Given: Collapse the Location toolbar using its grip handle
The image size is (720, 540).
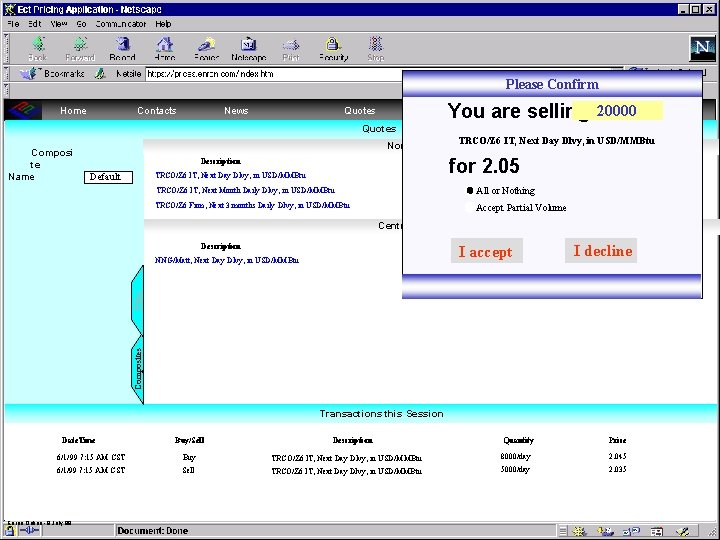Looking at the screenshot, I should click(6, 73).
